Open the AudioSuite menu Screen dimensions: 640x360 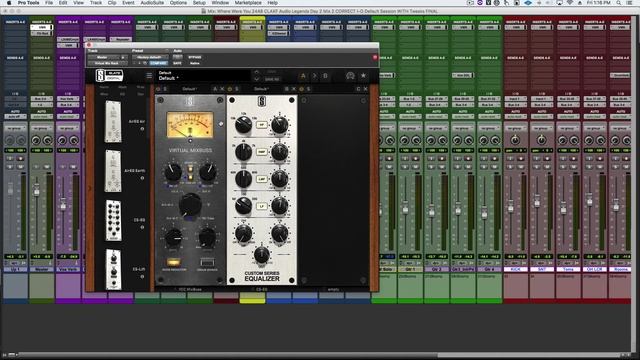(x=152, y=3)
